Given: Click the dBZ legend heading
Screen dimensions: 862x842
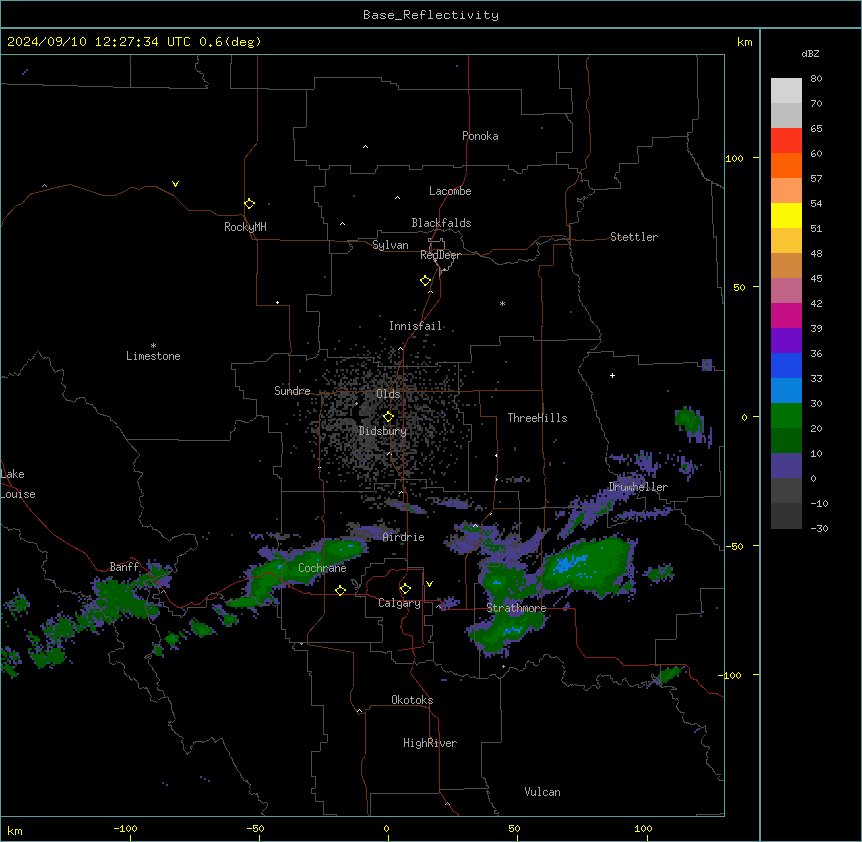Looking at the screenshot, I should click(x=810, y=54).
